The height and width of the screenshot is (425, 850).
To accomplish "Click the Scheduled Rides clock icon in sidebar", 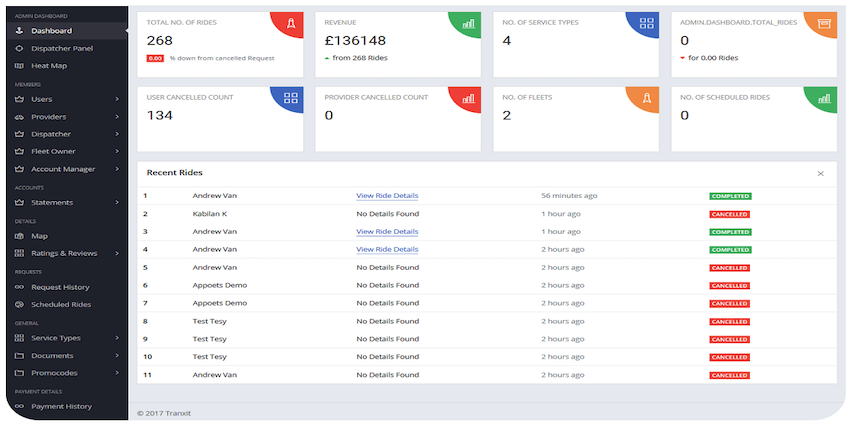I will pyautogui.click(x=19, y=305).
